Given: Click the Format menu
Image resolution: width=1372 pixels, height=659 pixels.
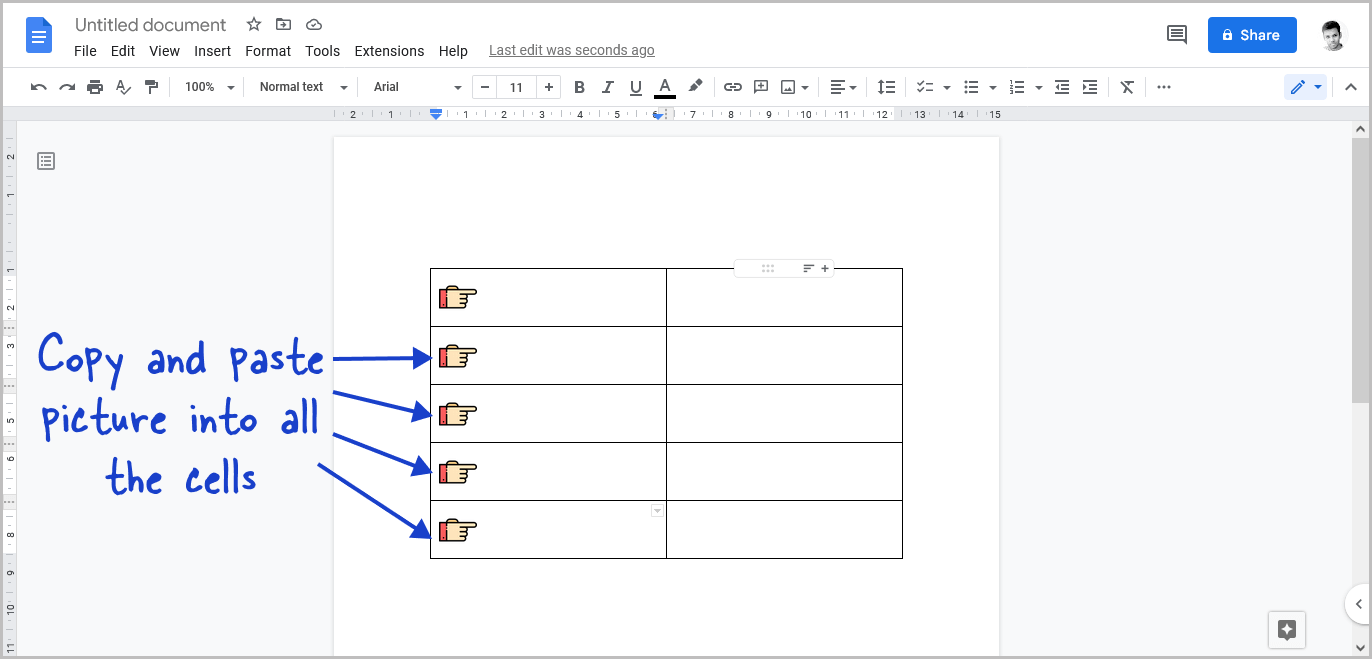Looking at the screenshot, I should tap(268, 51).
